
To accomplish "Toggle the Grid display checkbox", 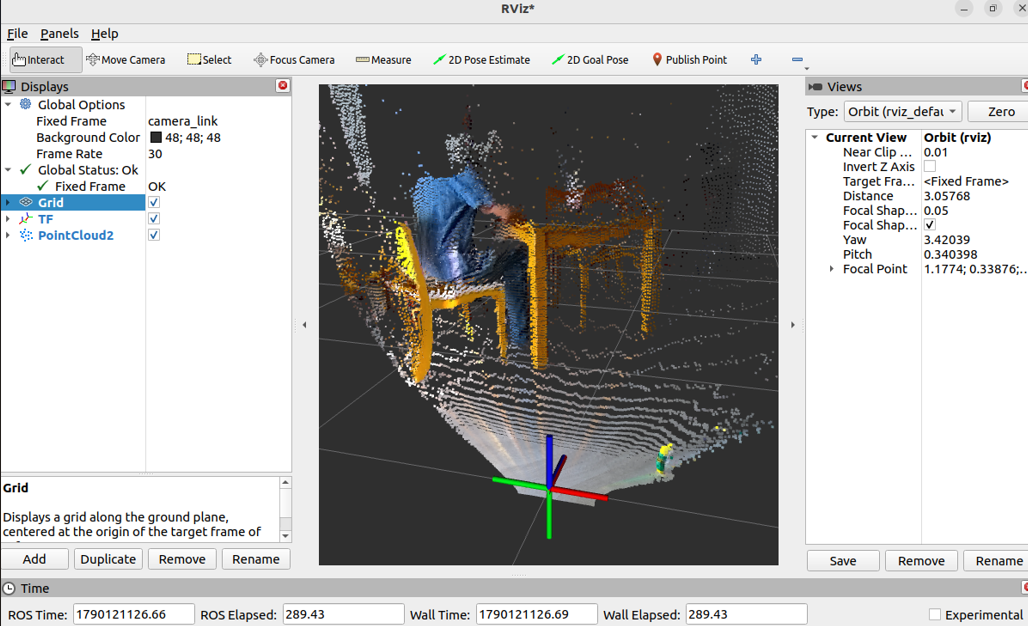I will pos(154,203).
